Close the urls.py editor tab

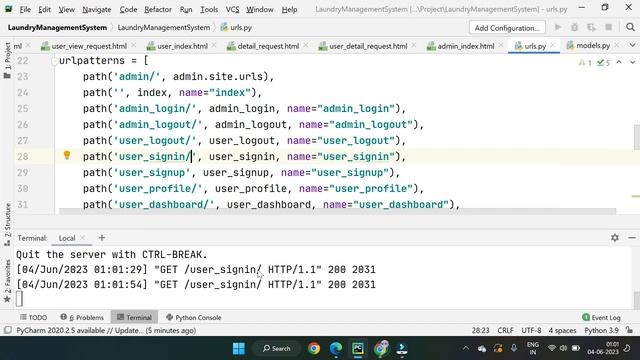click(x=553, y=45)
